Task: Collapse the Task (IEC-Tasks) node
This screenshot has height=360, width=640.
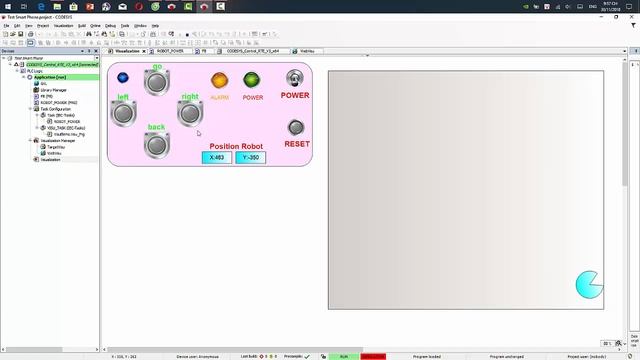Action: 37,115
